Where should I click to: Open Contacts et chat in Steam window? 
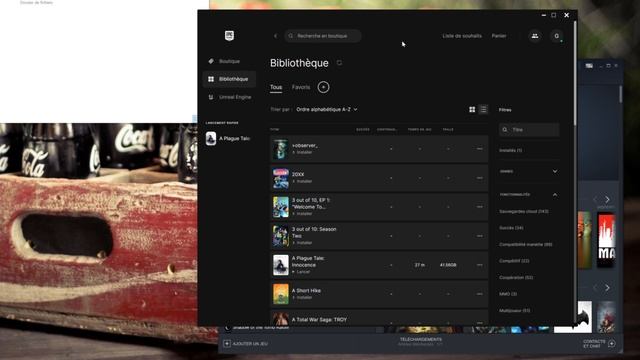pyautogui.click(x=599, y=344)
